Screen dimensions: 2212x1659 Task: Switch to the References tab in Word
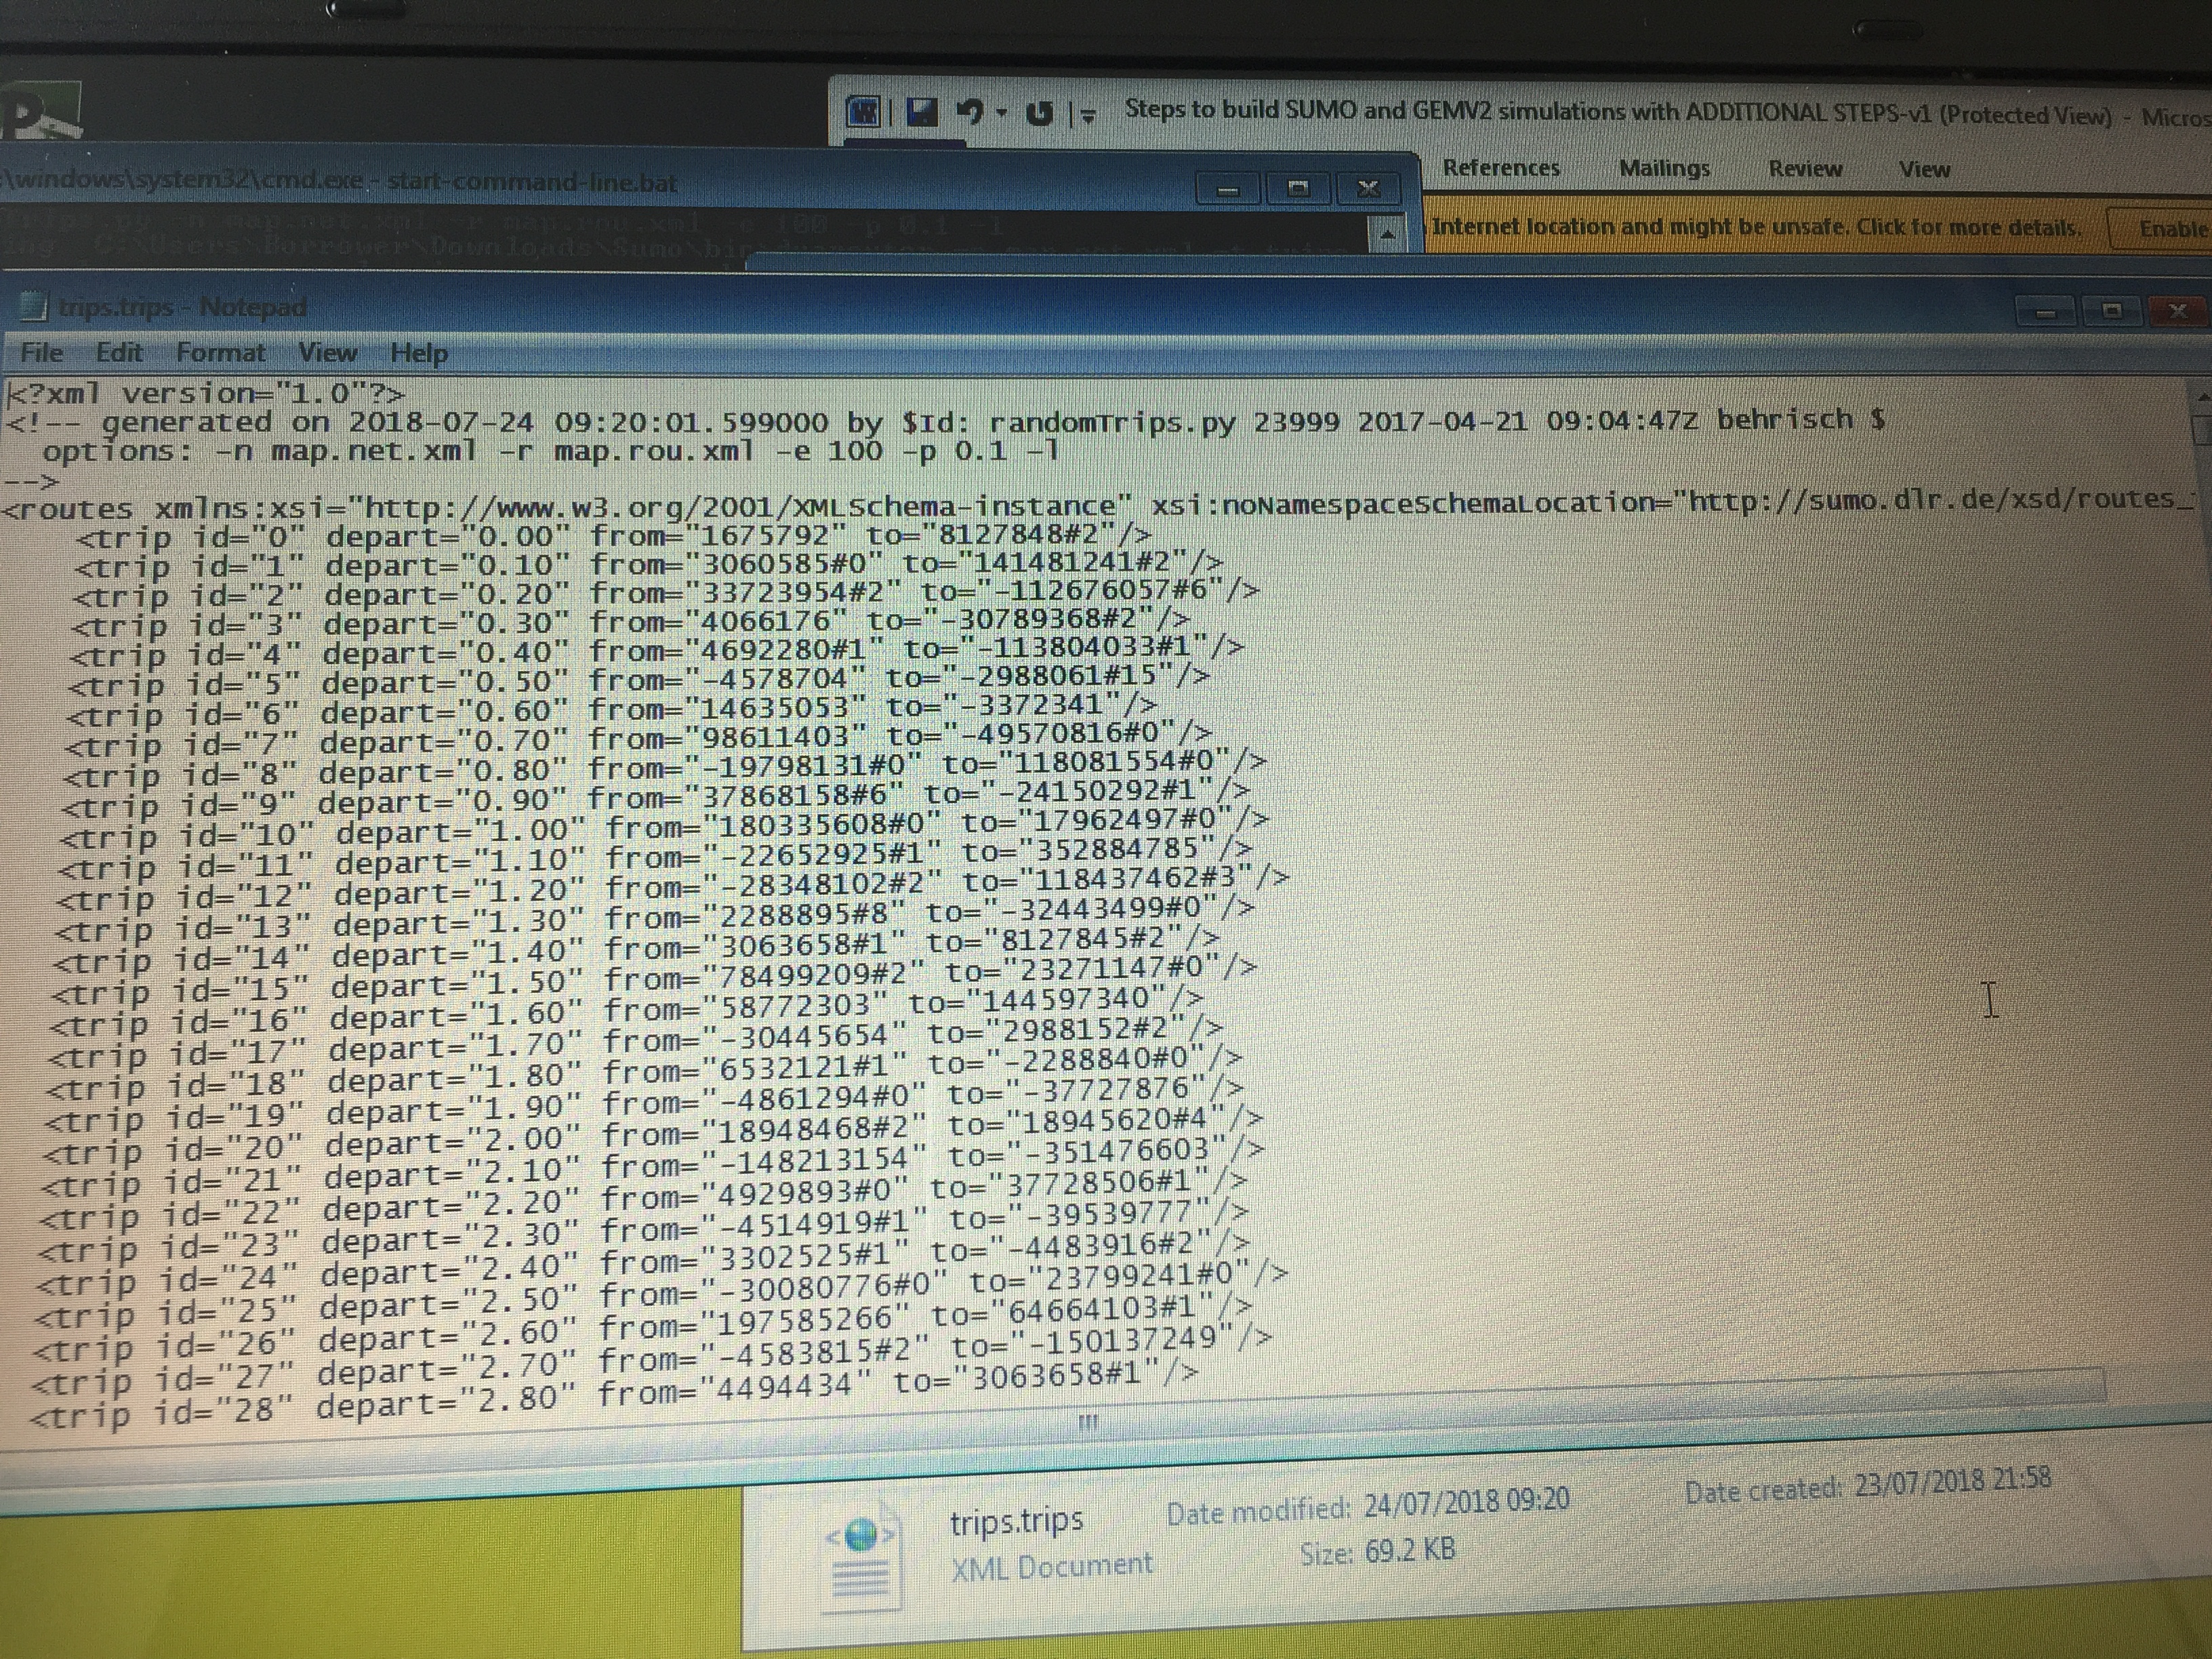[x=1501, y=168]
